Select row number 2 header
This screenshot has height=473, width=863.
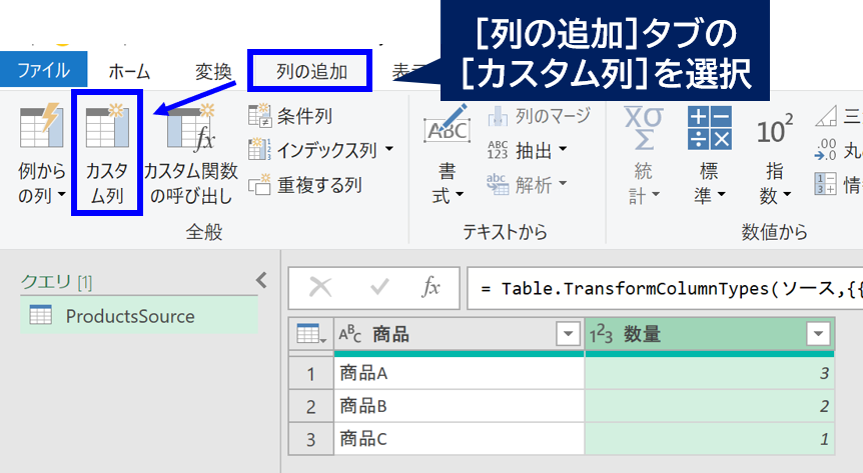[311, 406]
